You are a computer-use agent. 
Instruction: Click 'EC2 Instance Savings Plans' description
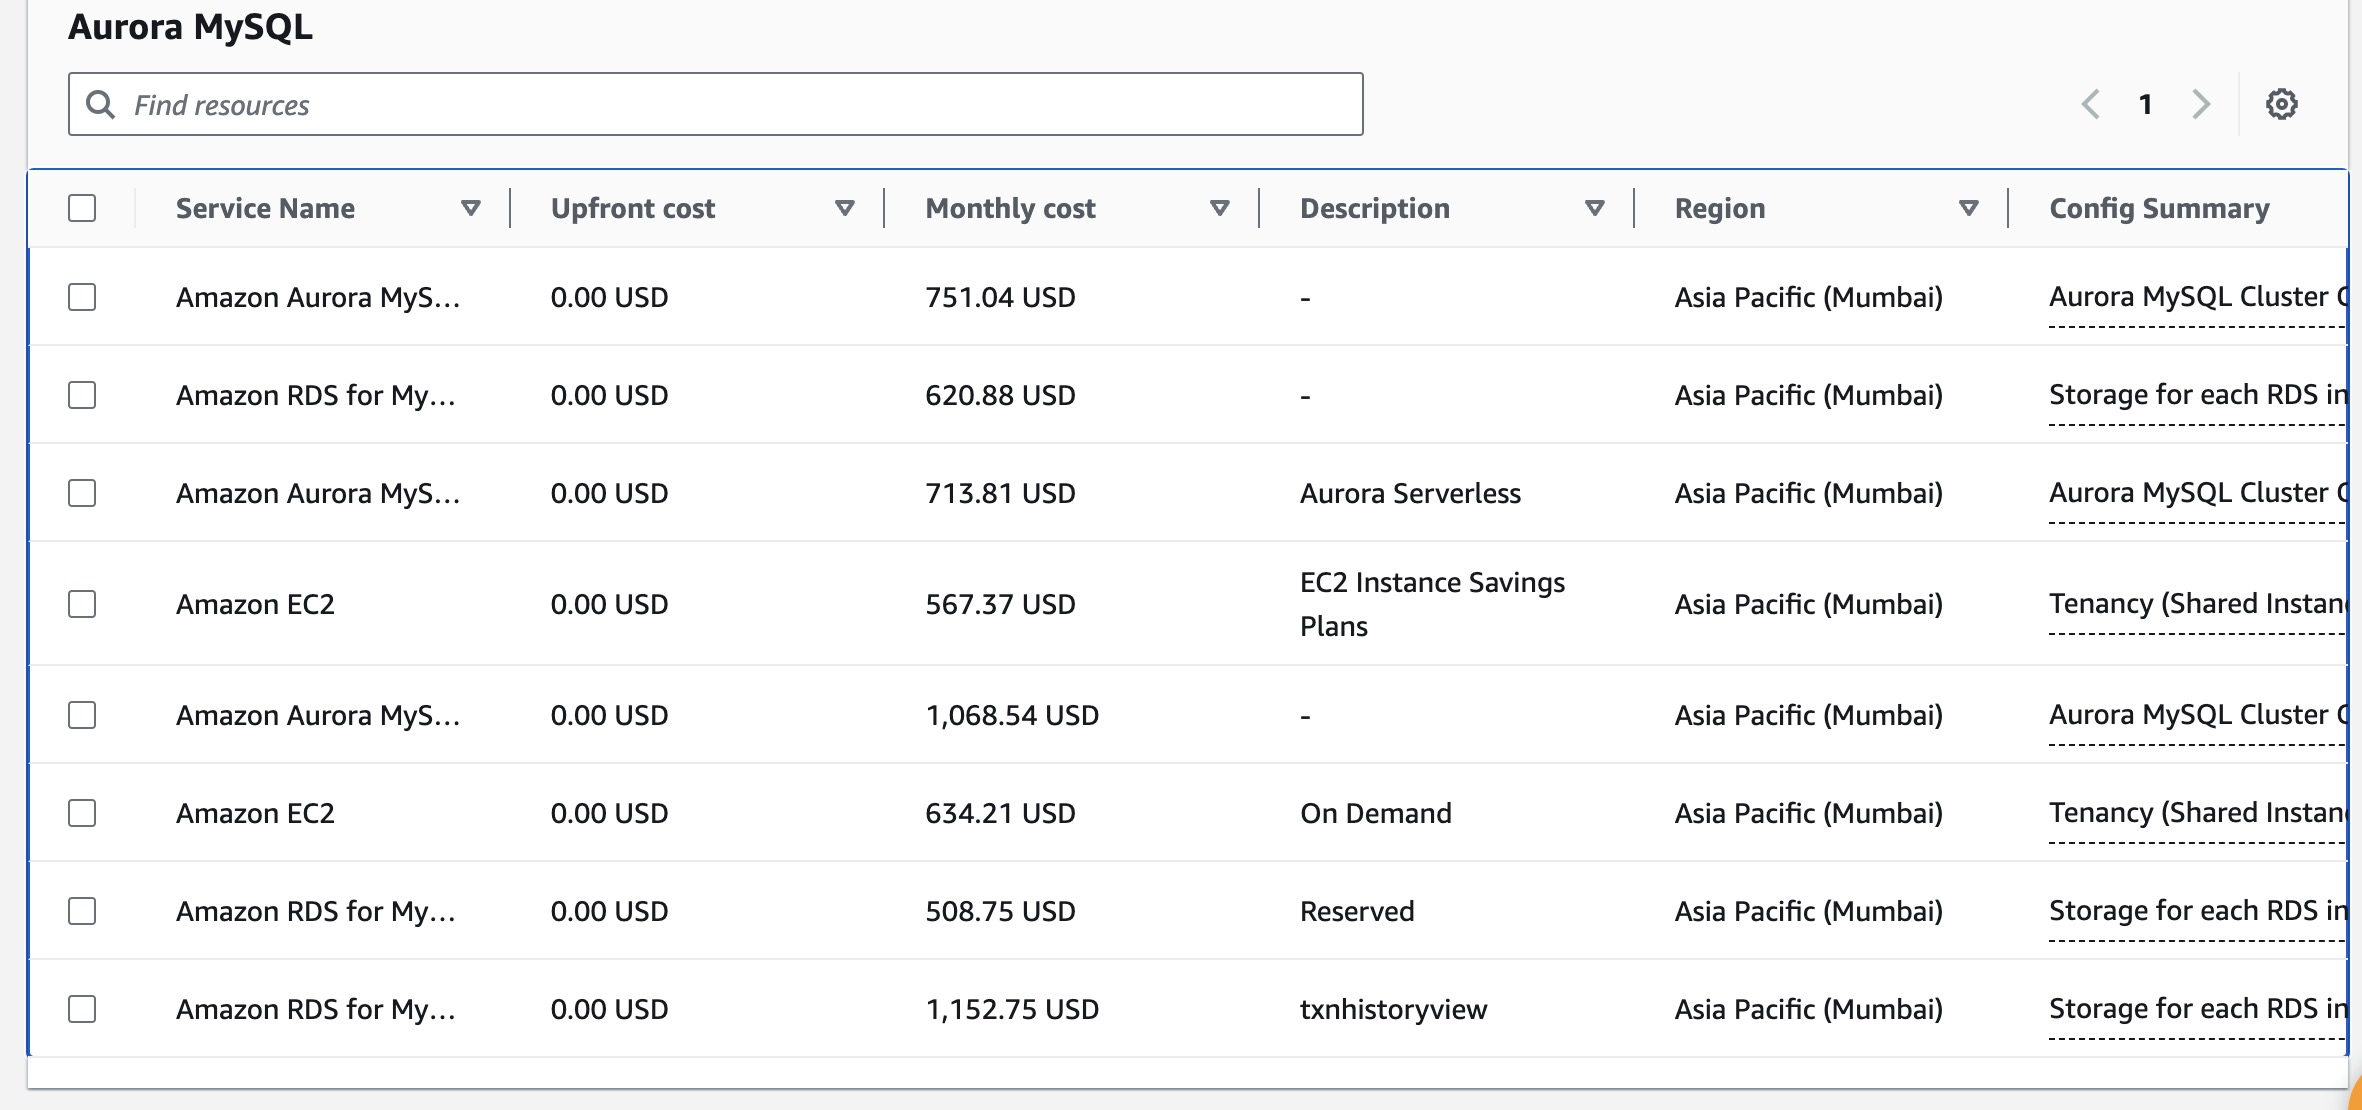coord(1432,604)
